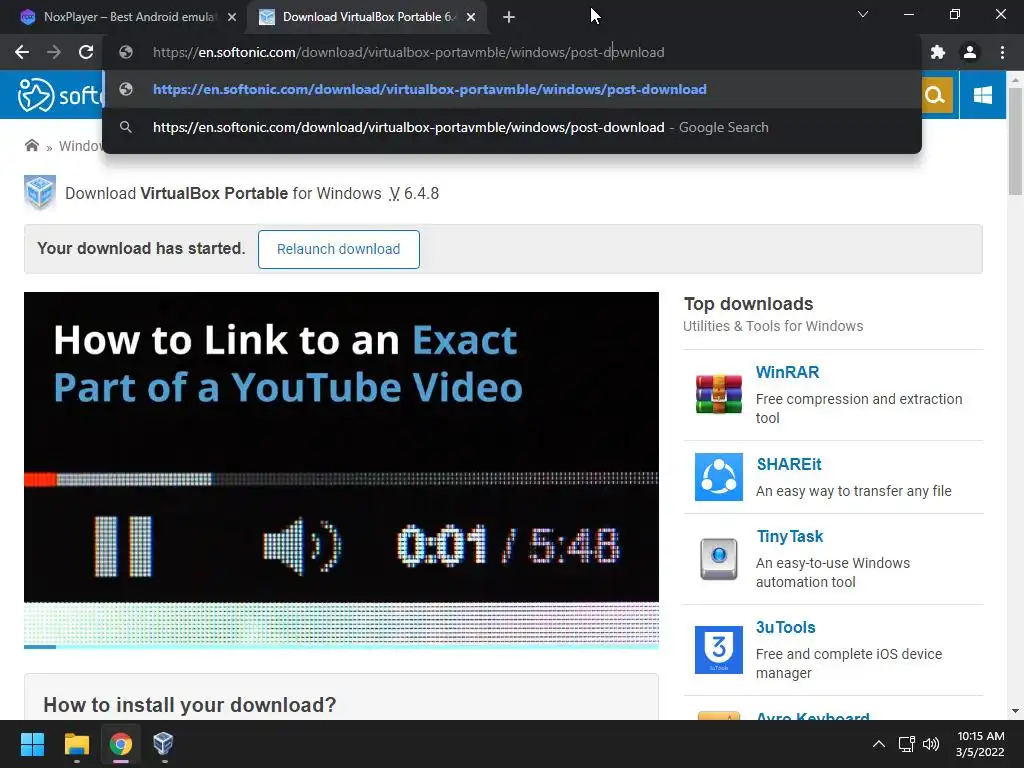Click the 3uTools icon
1024x768 pixels.
point(718,650)
